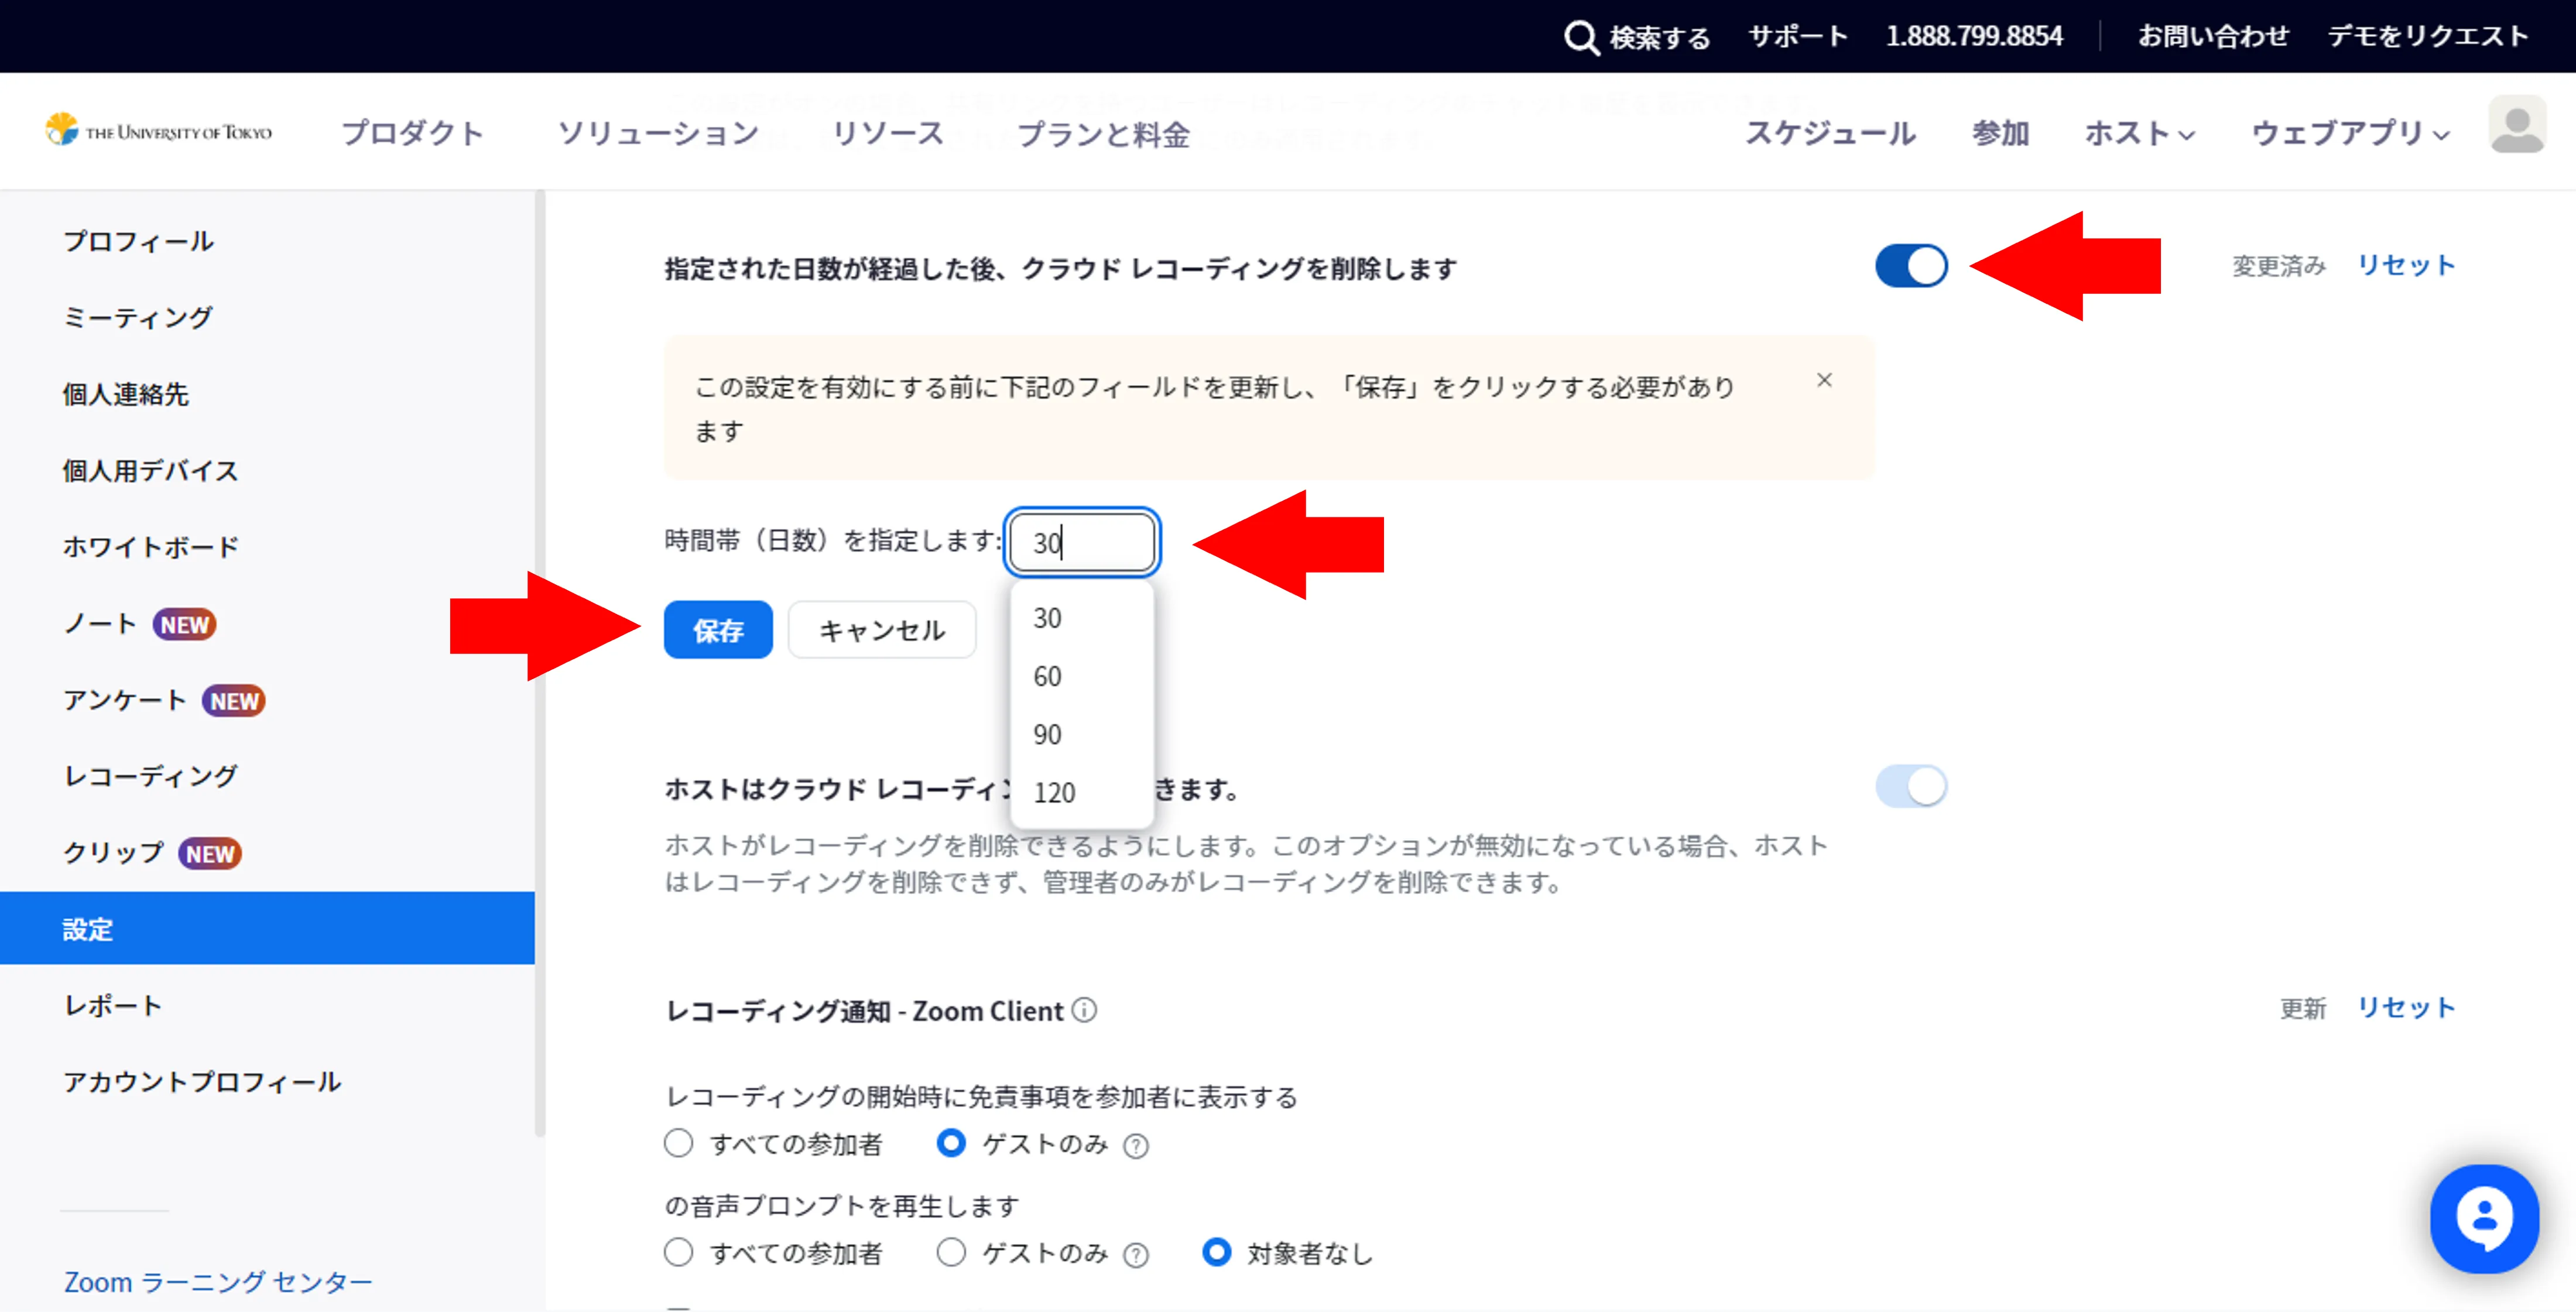Screen dimensions: 2576x1312
Task: Click info icon next to Zoom Client
Action: [x=1085, y=1010]
